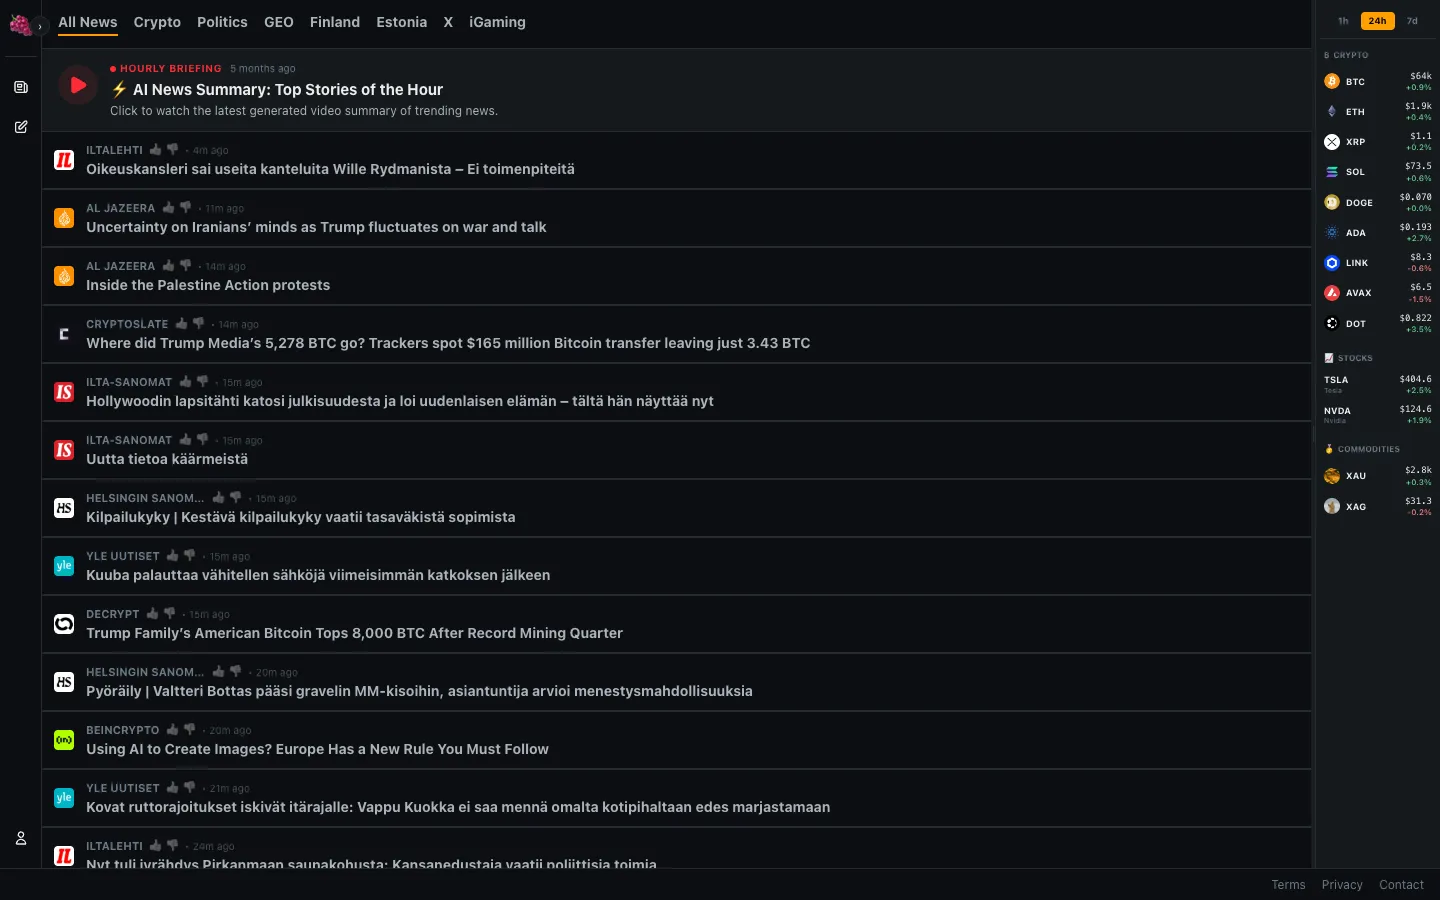The image size is (1440, 900).
Task: Set price change range to 1h
Action: pyautogui.click(x=1343, y=21)
